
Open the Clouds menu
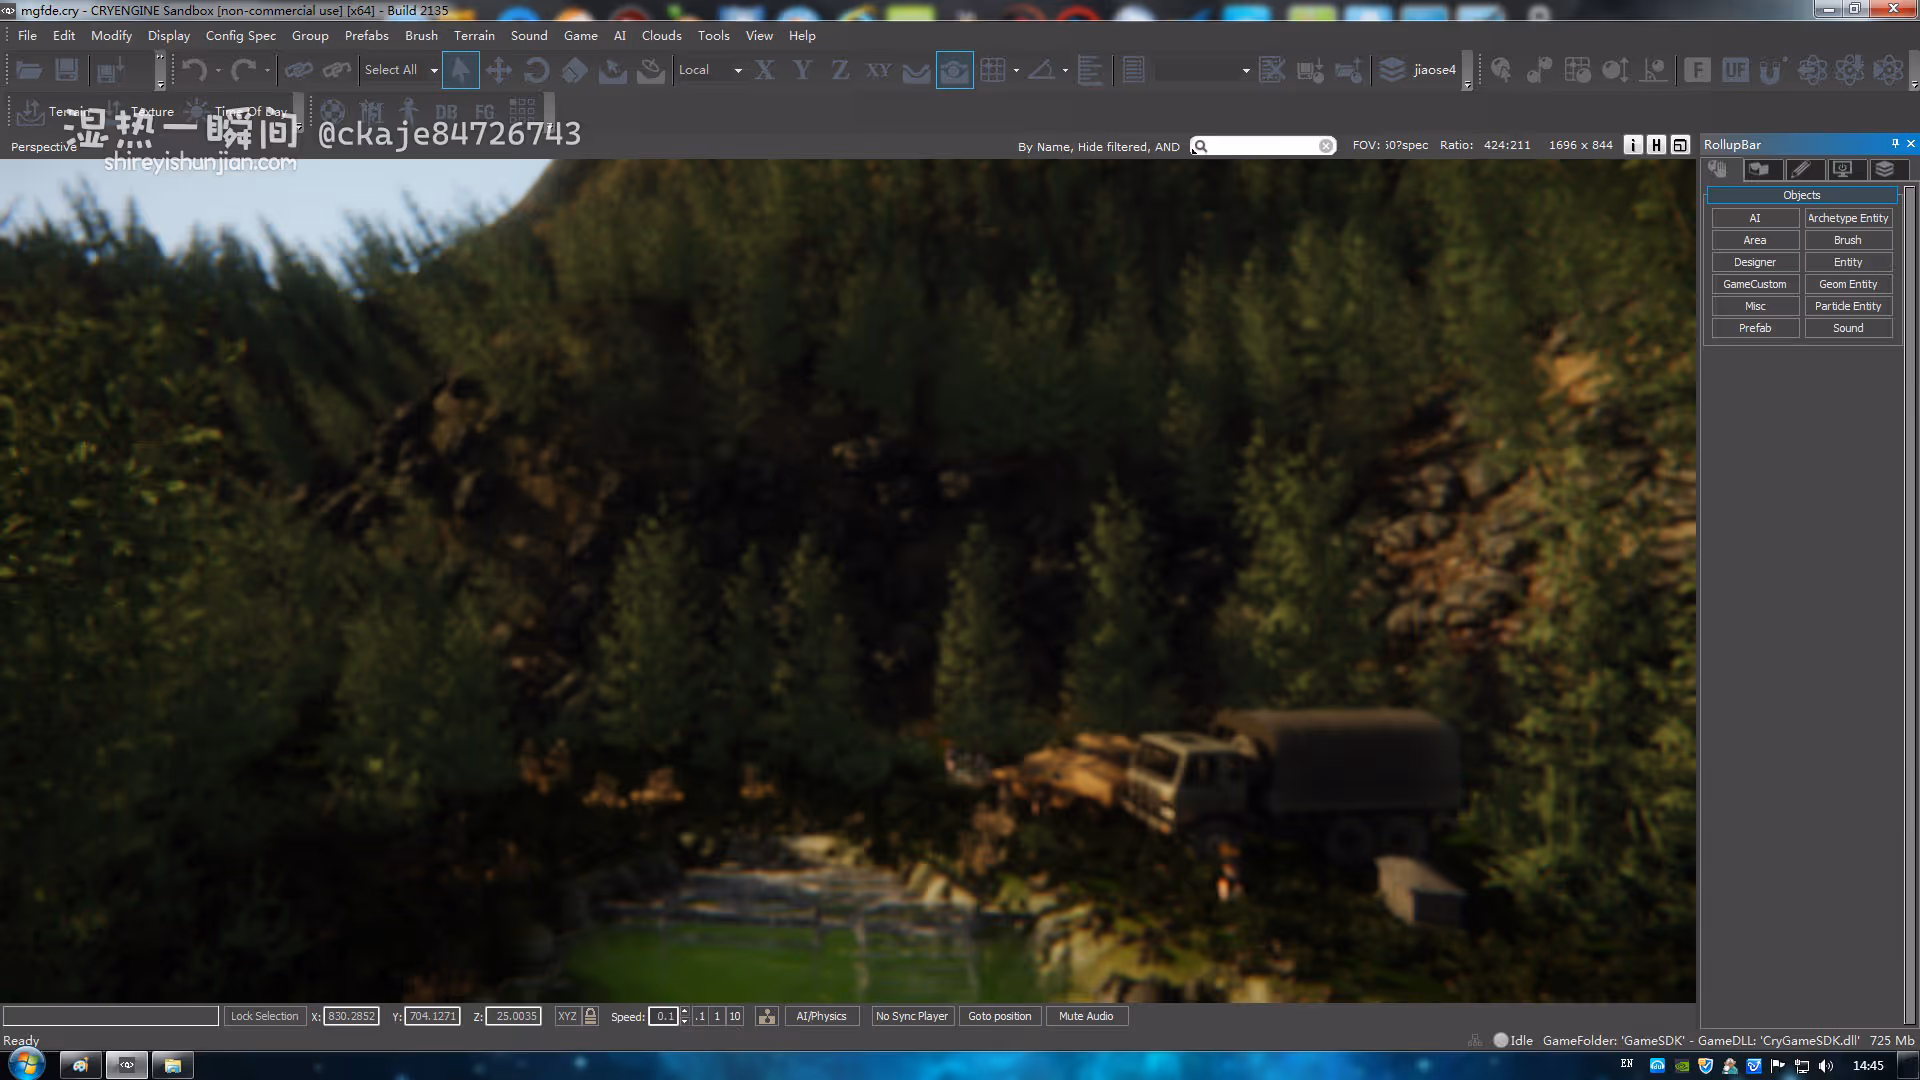[x=661, y=35]
